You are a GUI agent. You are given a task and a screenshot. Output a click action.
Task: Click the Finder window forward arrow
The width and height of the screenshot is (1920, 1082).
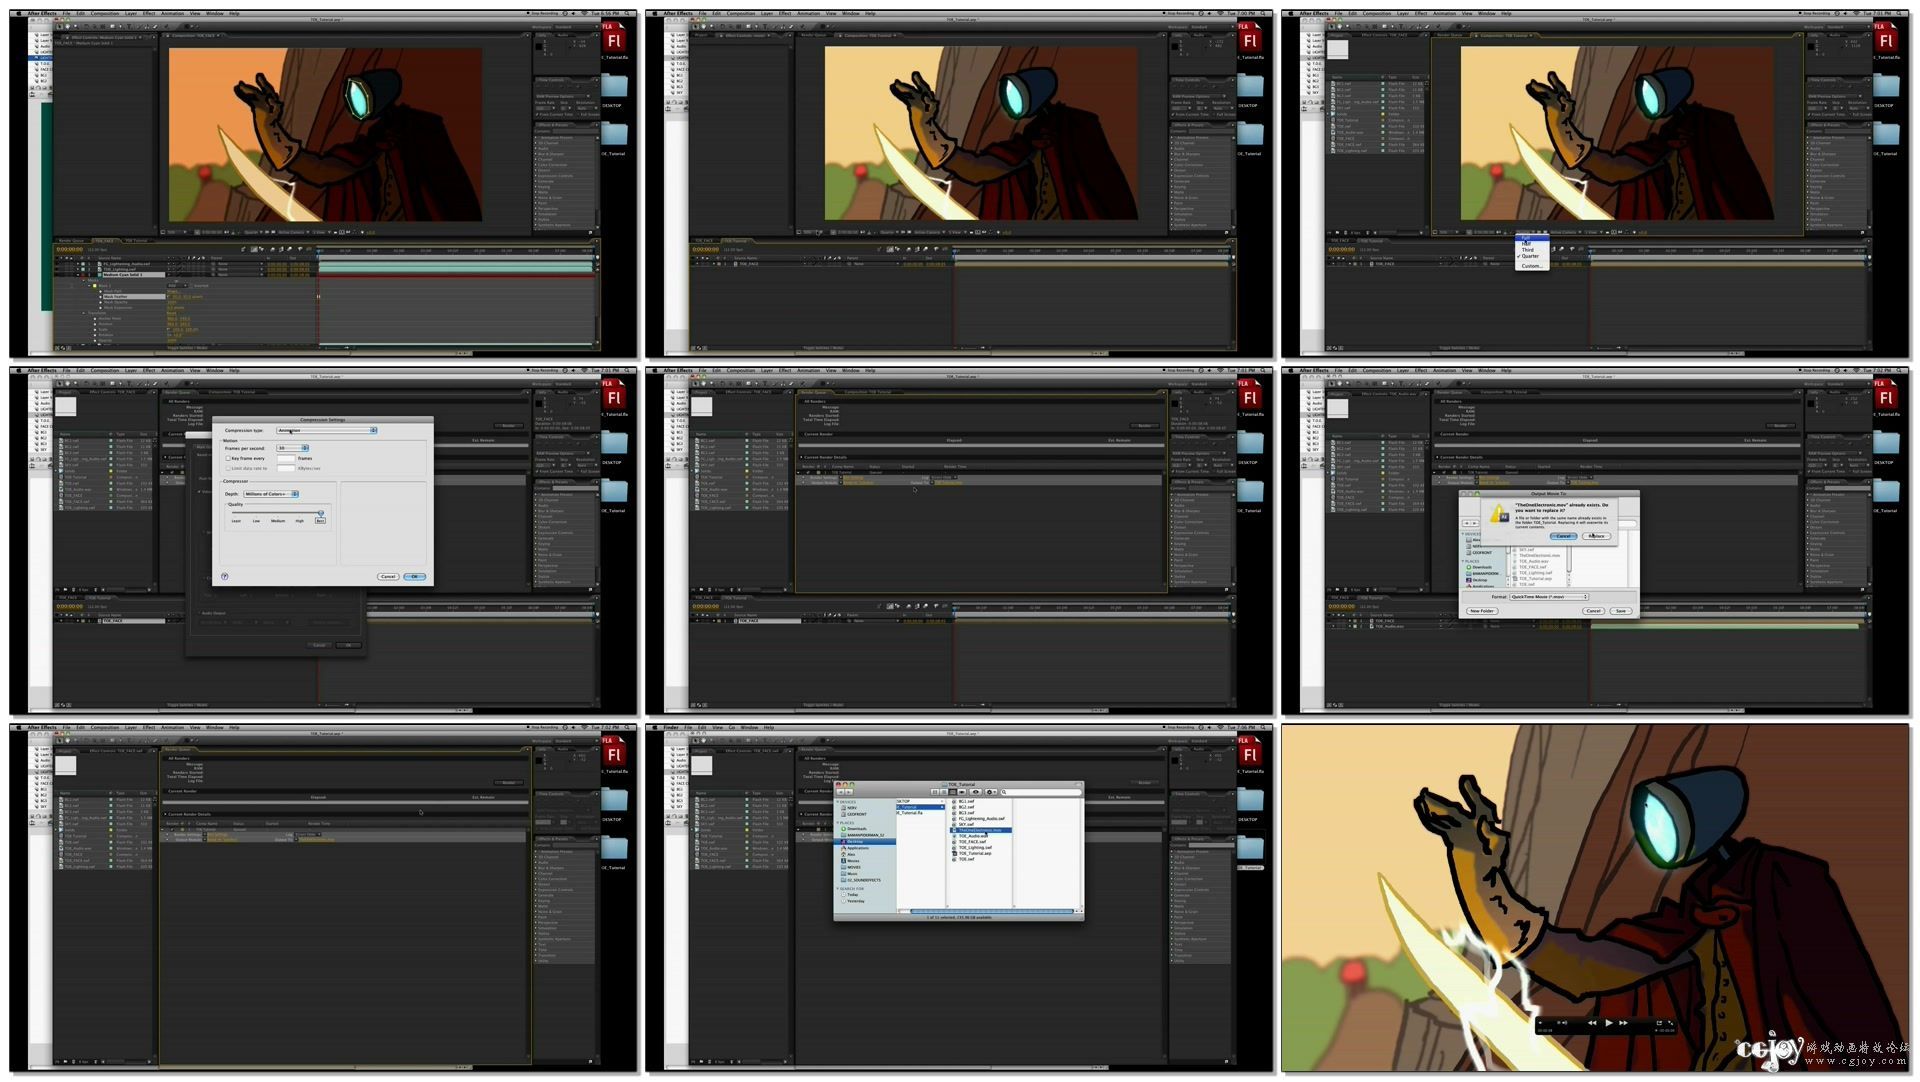point(849,792)
